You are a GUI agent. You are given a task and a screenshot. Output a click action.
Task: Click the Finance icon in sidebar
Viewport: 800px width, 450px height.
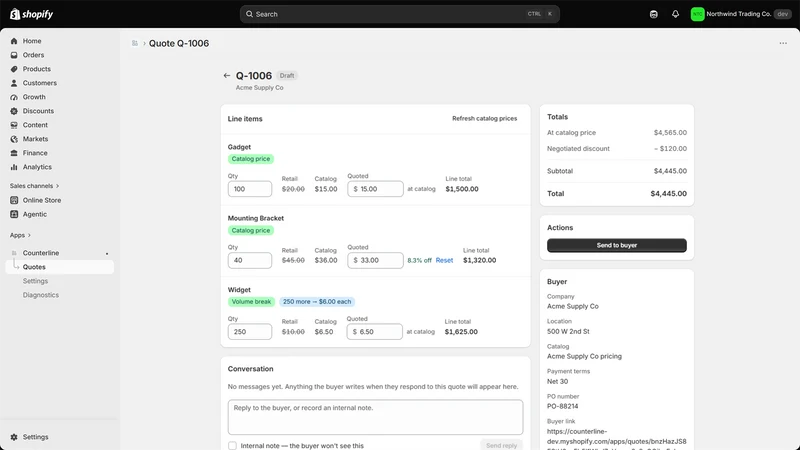click(x=14, y=153)
